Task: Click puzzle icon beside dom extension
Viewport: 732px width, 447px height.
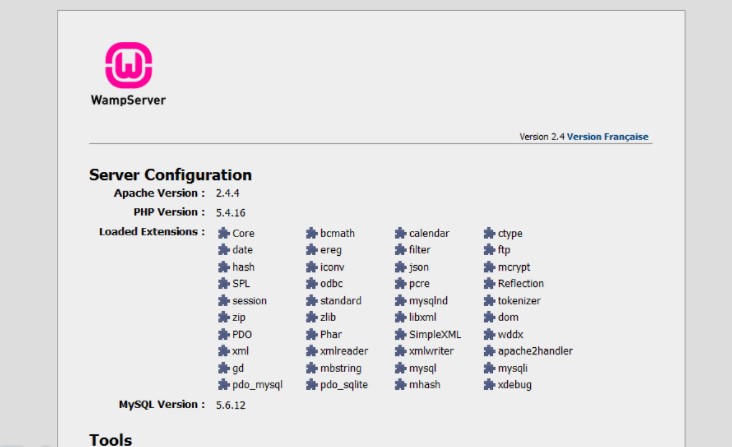Action: point(489,317)
